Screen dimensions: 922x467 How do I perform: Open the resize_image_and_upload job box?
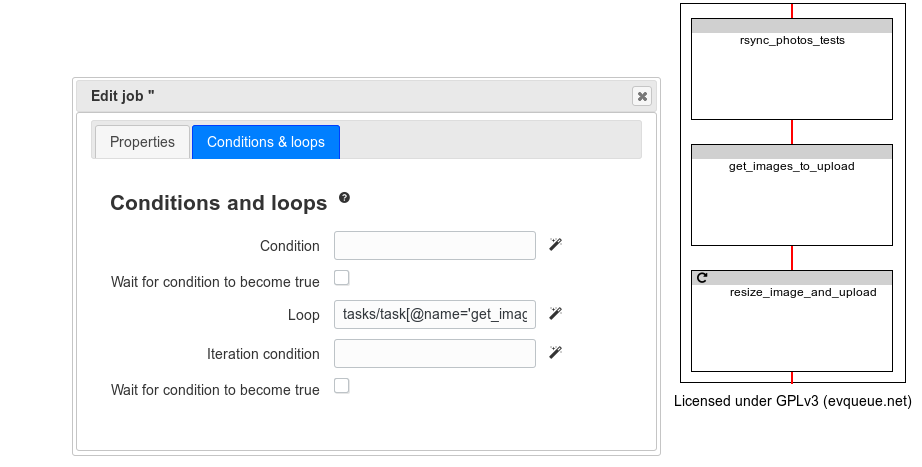792,321
